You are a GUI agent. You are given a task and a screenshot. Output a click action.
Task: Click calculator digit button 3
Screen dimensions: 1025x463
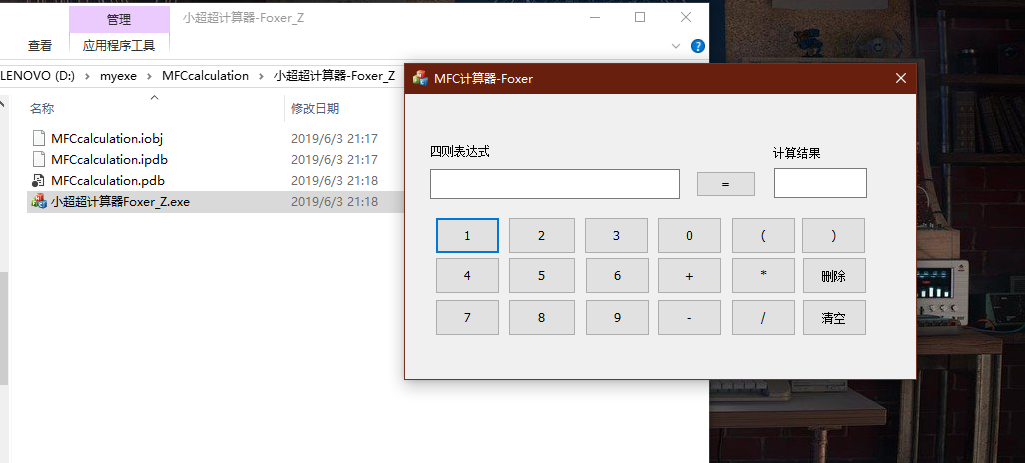pos(616,235)
